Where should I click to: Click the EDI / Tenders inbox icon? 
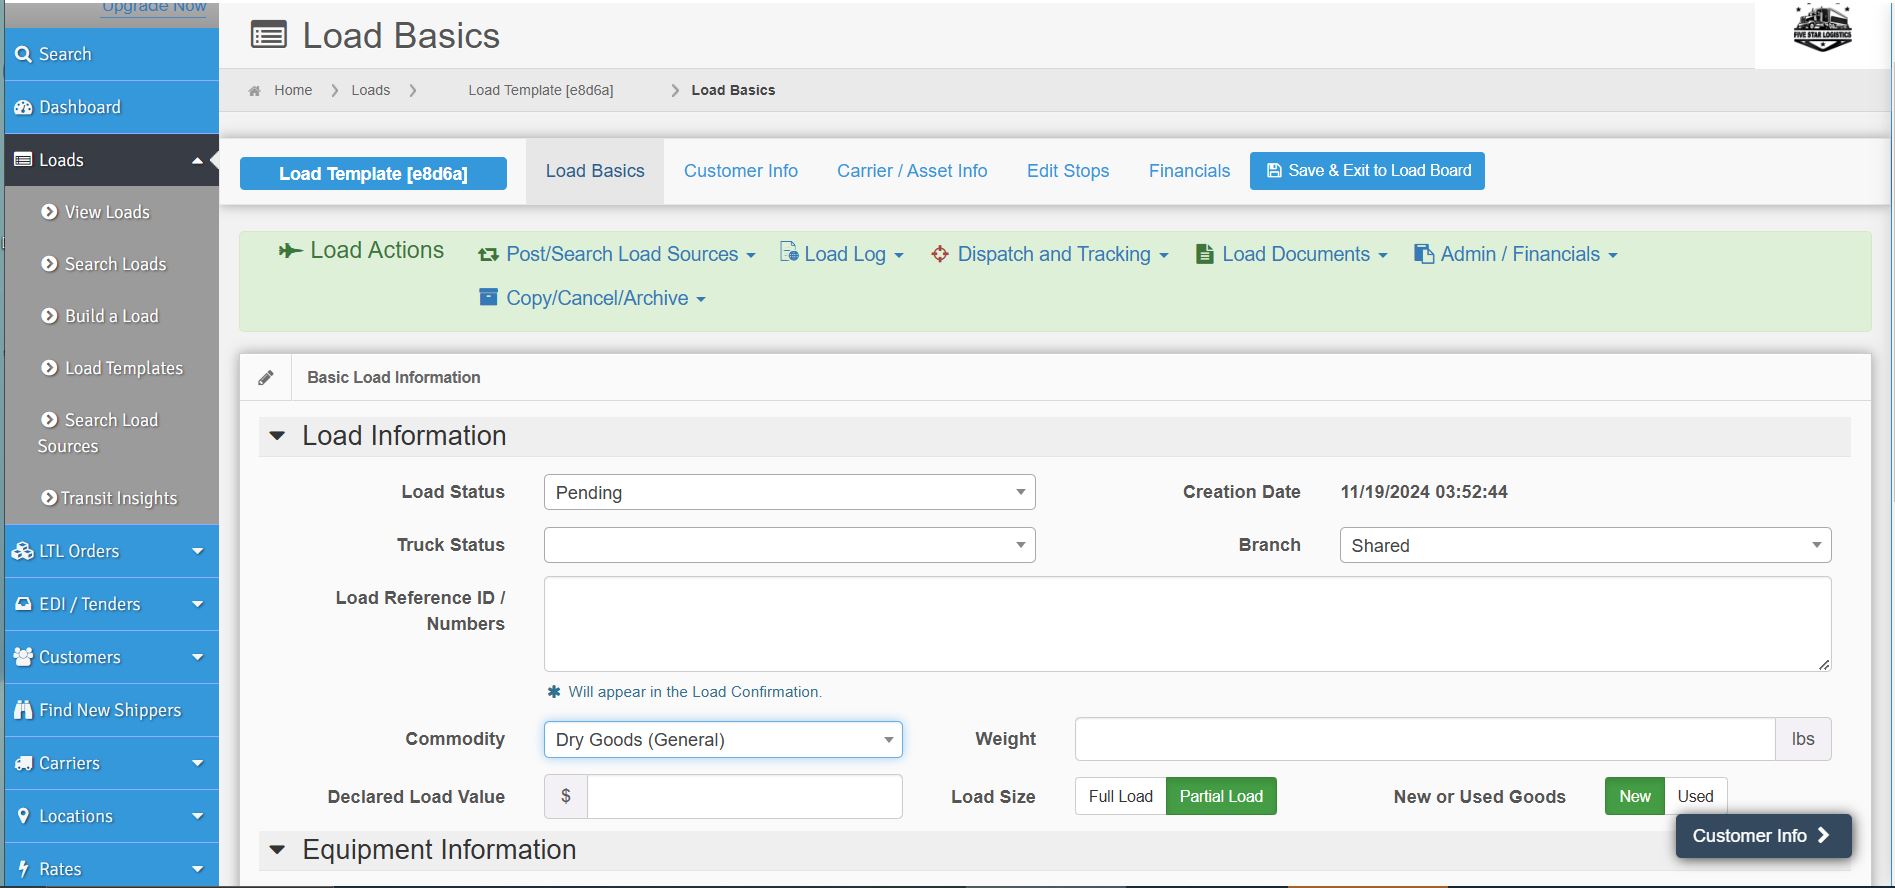pos(23,604)
